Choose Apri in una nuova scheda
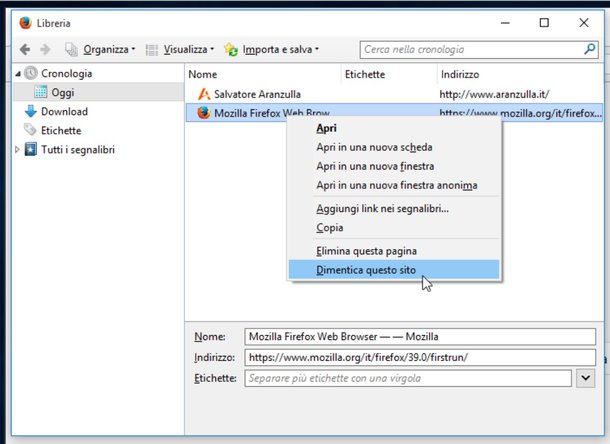The width and height of the screenshot is (610, 444). 394,147
